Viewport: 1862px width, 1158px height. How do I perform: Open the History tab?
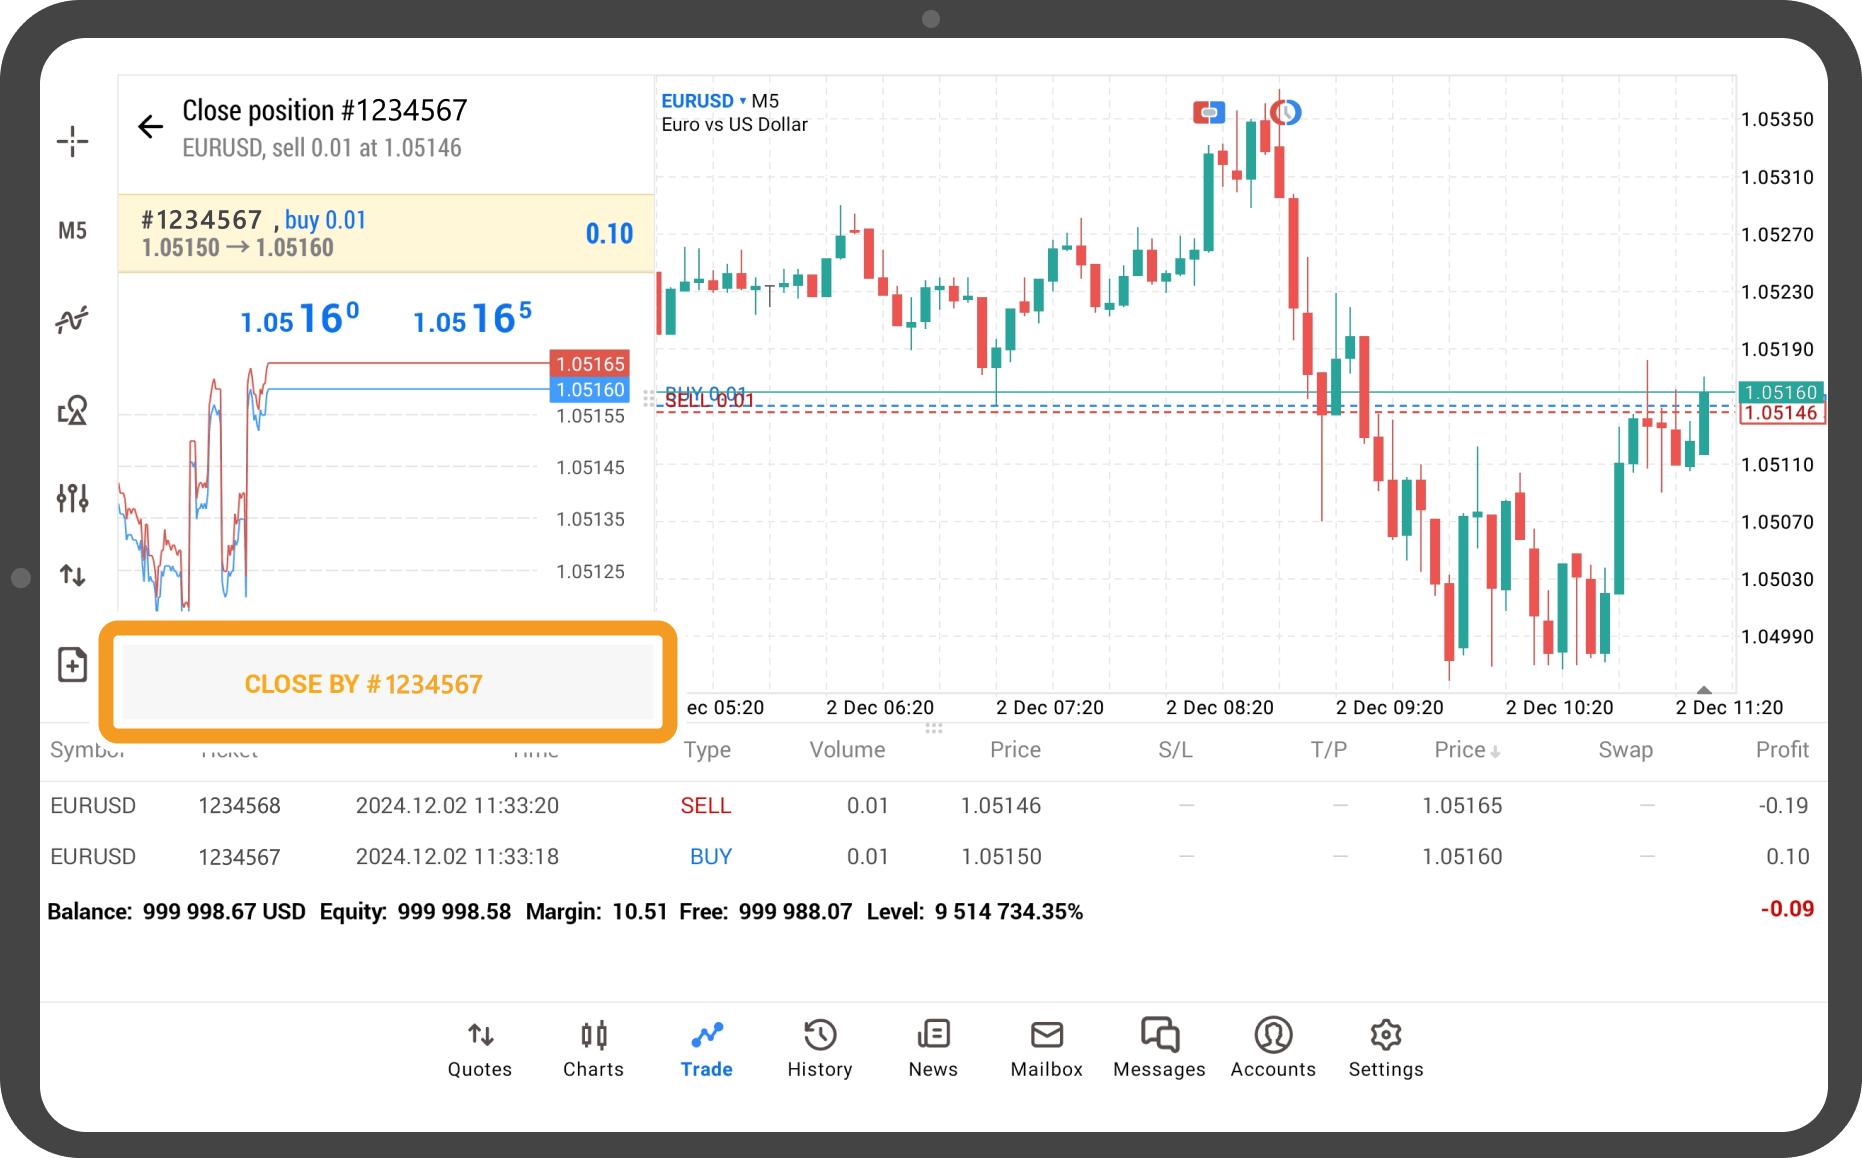point(819,1048)
